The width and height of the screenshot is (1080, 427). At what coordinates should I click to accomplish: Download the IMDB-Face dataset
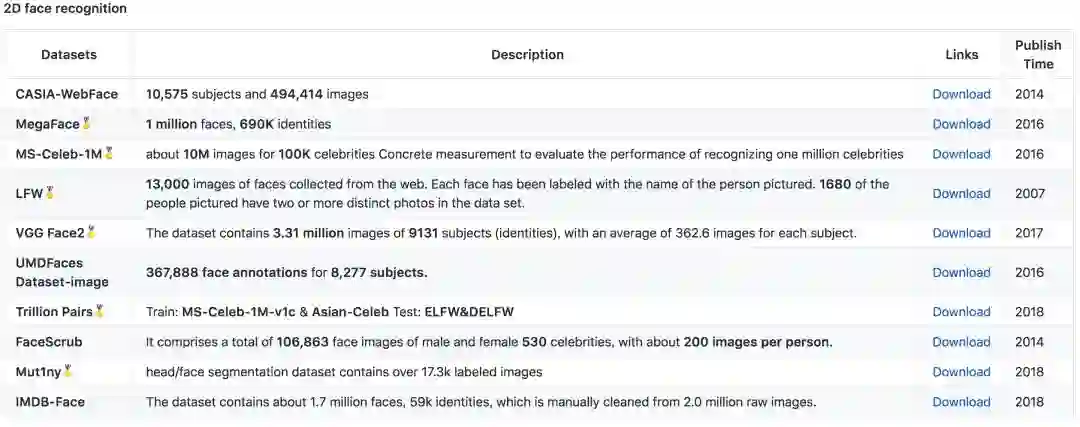(x=961, y=402)
